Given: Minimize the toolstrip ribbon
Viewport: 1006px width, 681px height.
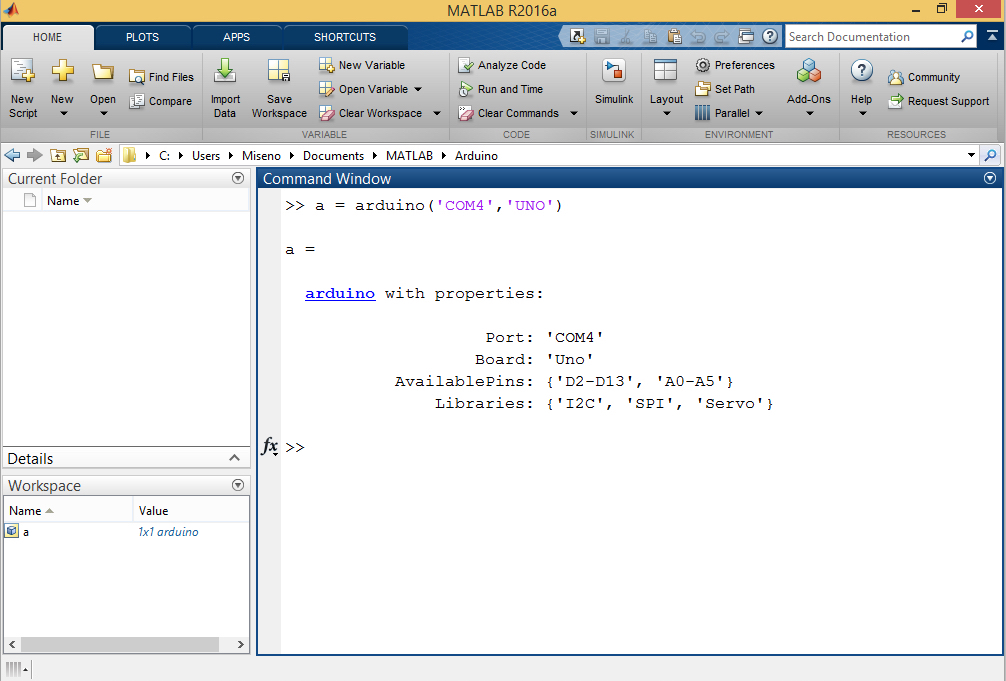Looking at the screenshot, I should pos(992,37).
